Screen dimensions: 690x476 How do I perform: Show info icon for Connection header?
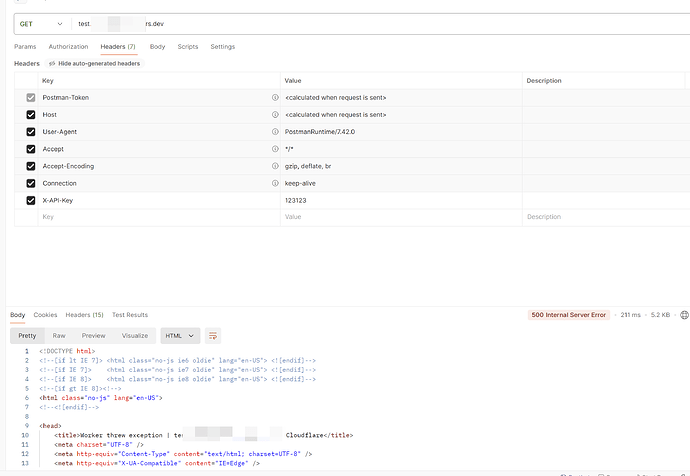point(275,183)
